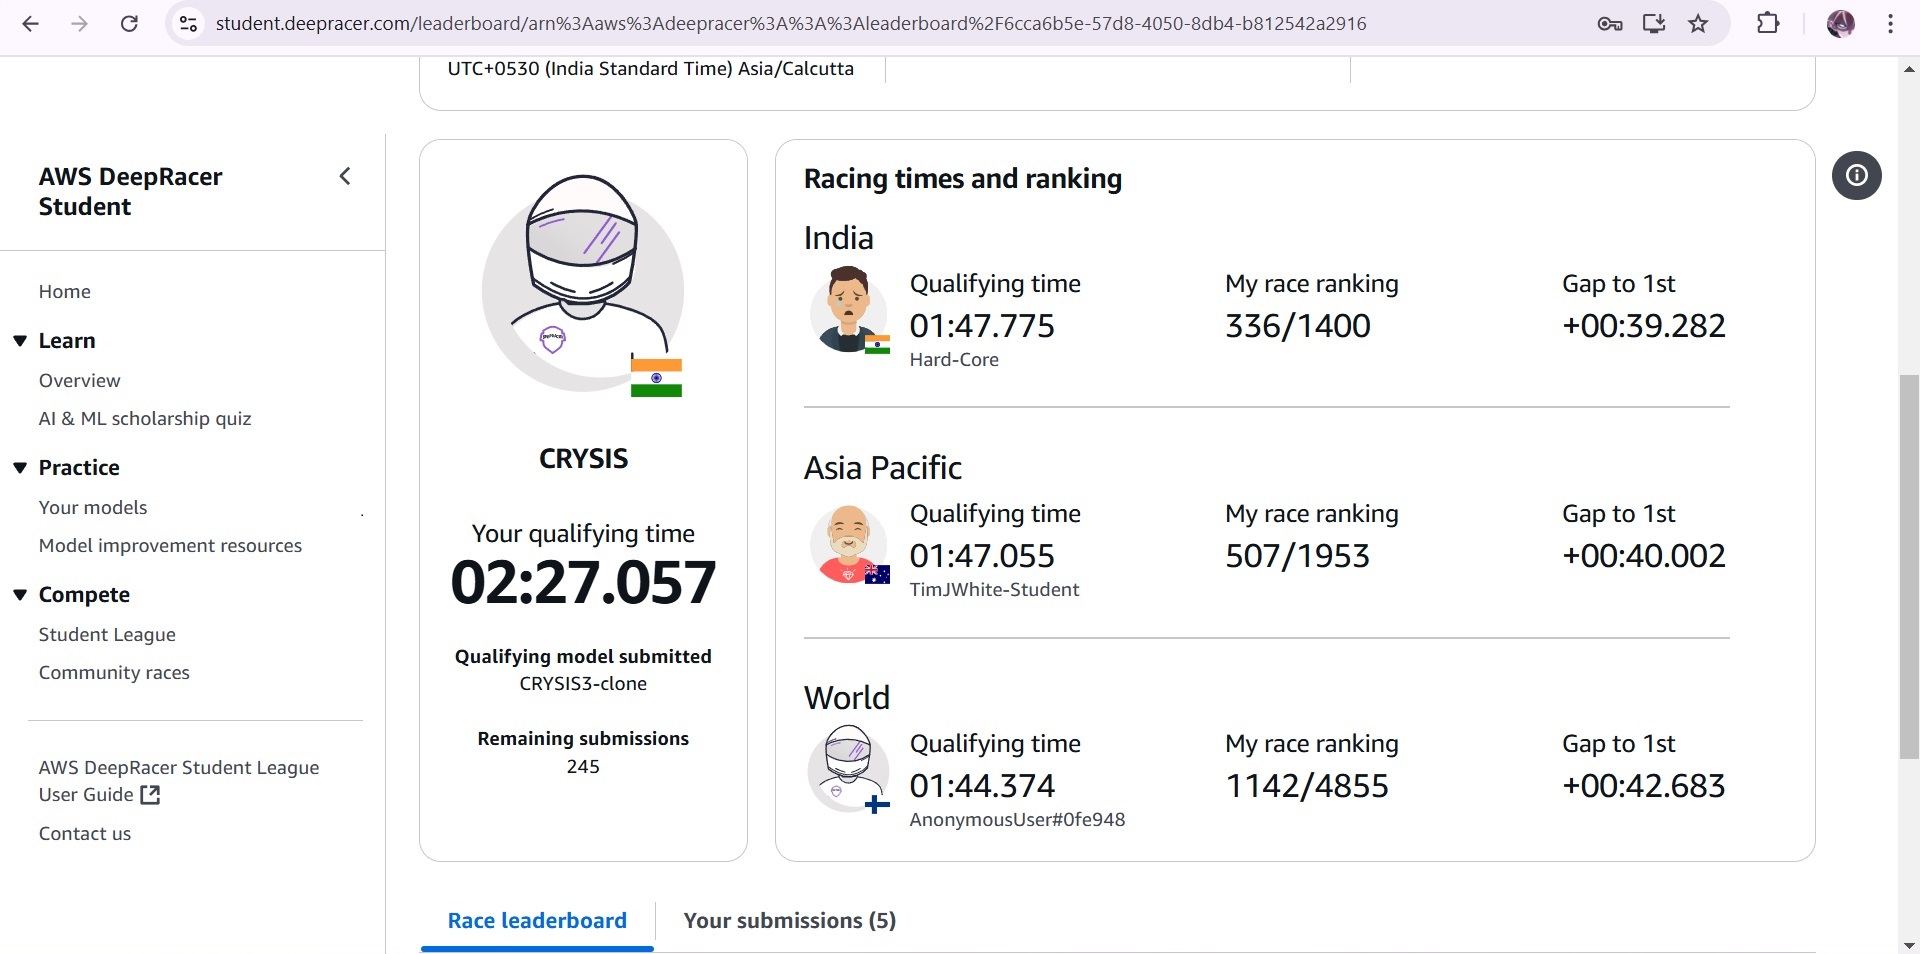Collapse the Compete section triangle
The image size is (1920, 954).
coord(20,595)
